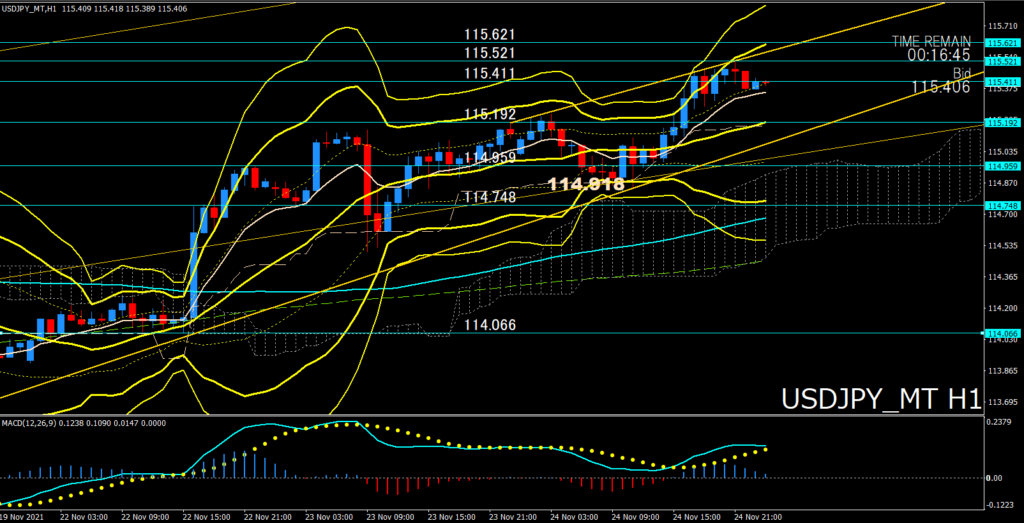Image resolution: width=1024 pixels, height=523 pixels.
Task: Select the 115.411 line label inside the chart
Action: pos(490,74)
